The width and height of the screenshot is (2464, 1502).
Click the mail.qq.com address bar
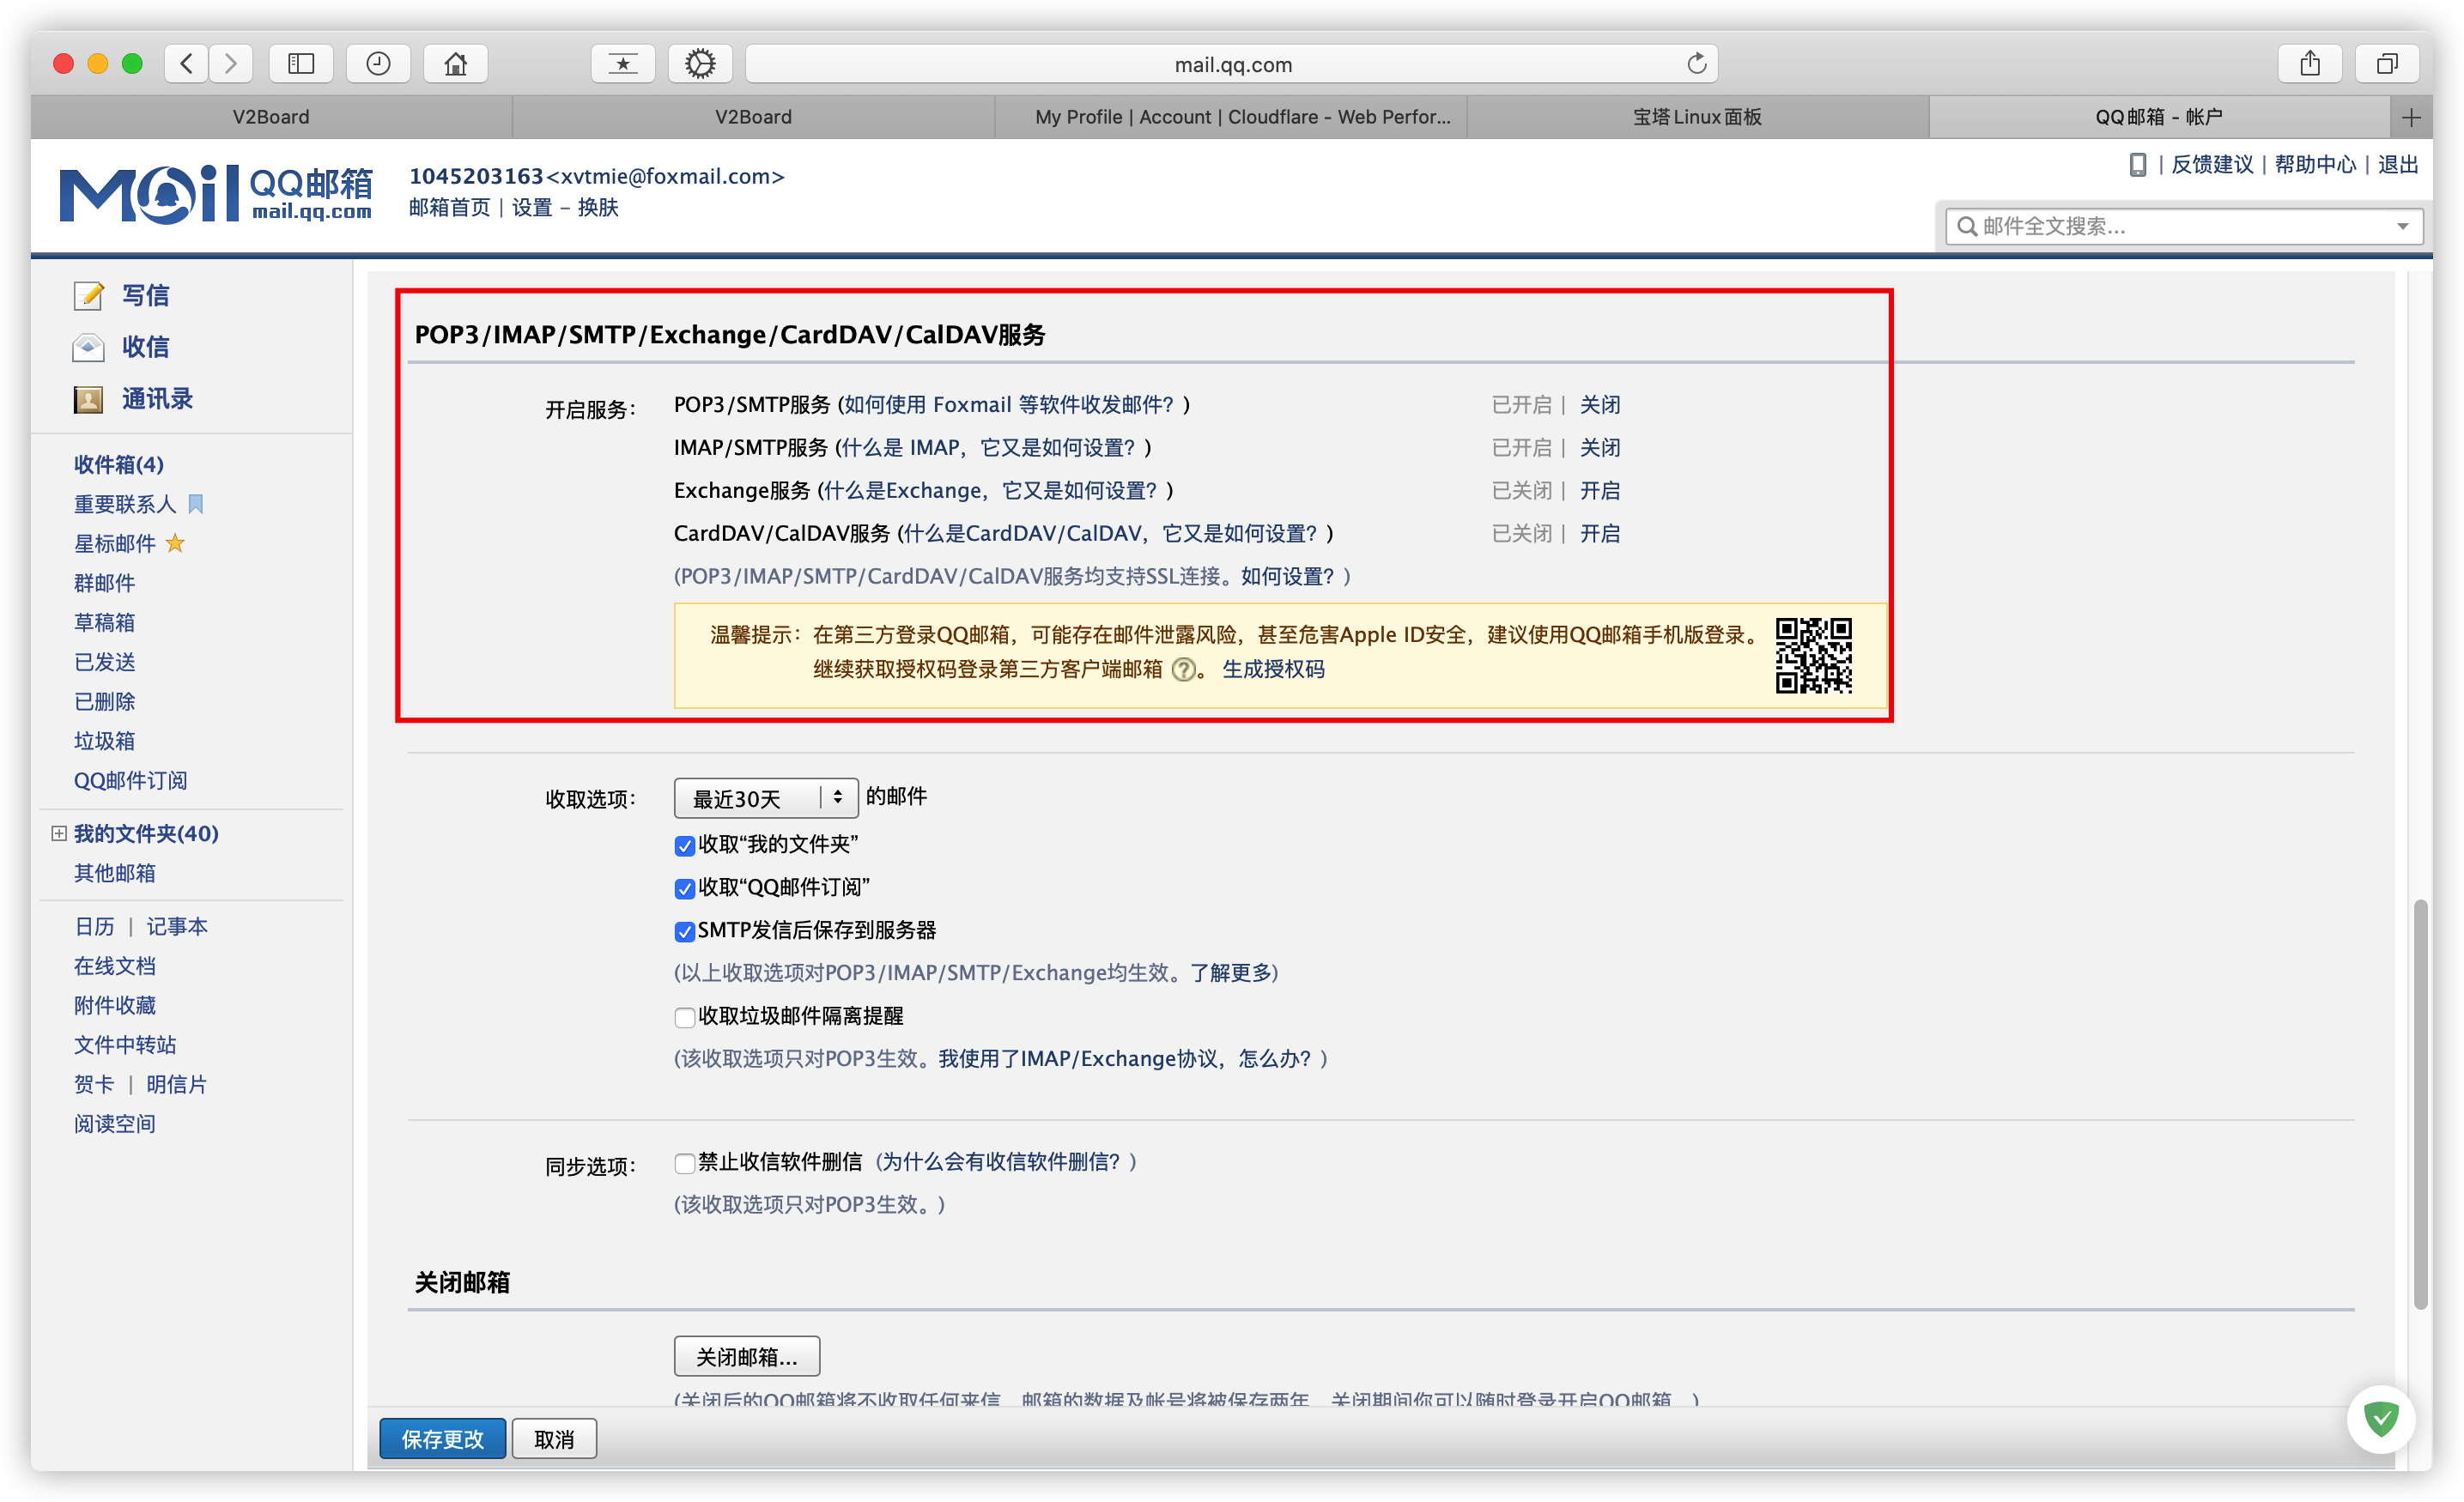click(1232, 64)
